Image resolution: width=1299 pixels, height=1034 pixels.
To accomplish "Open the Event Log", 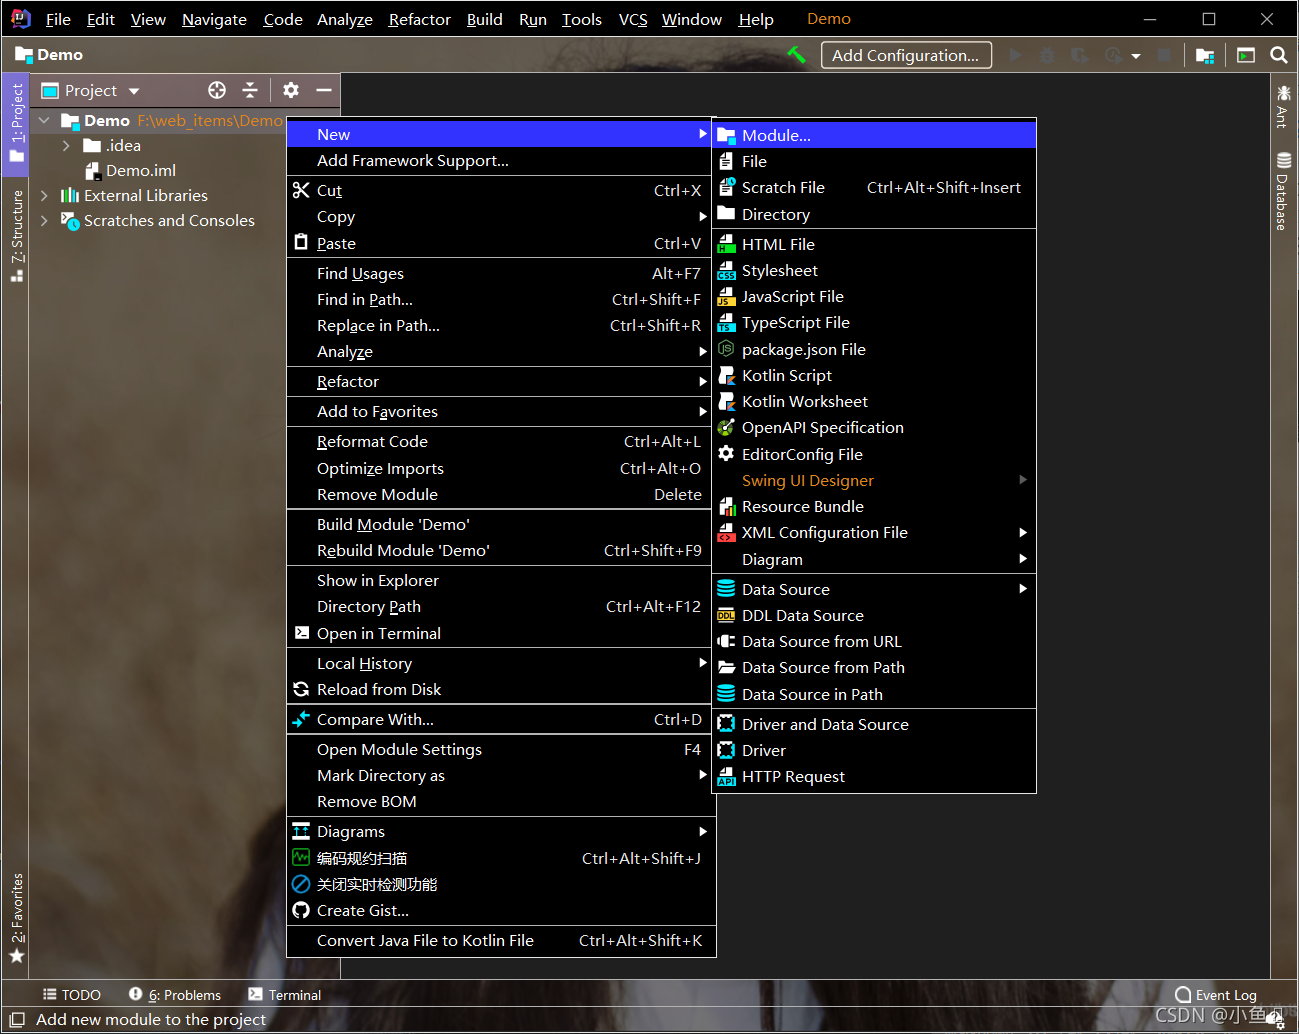I will click(x=1216, y=995).
